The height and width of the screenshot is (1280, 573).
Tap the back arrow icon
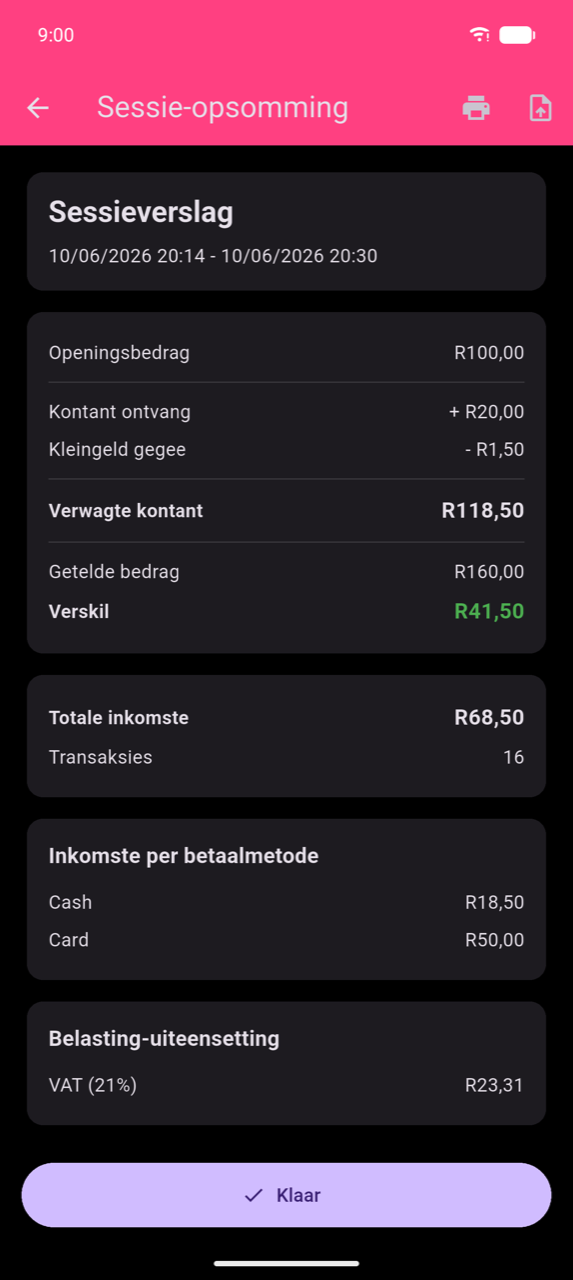(38, 108)
